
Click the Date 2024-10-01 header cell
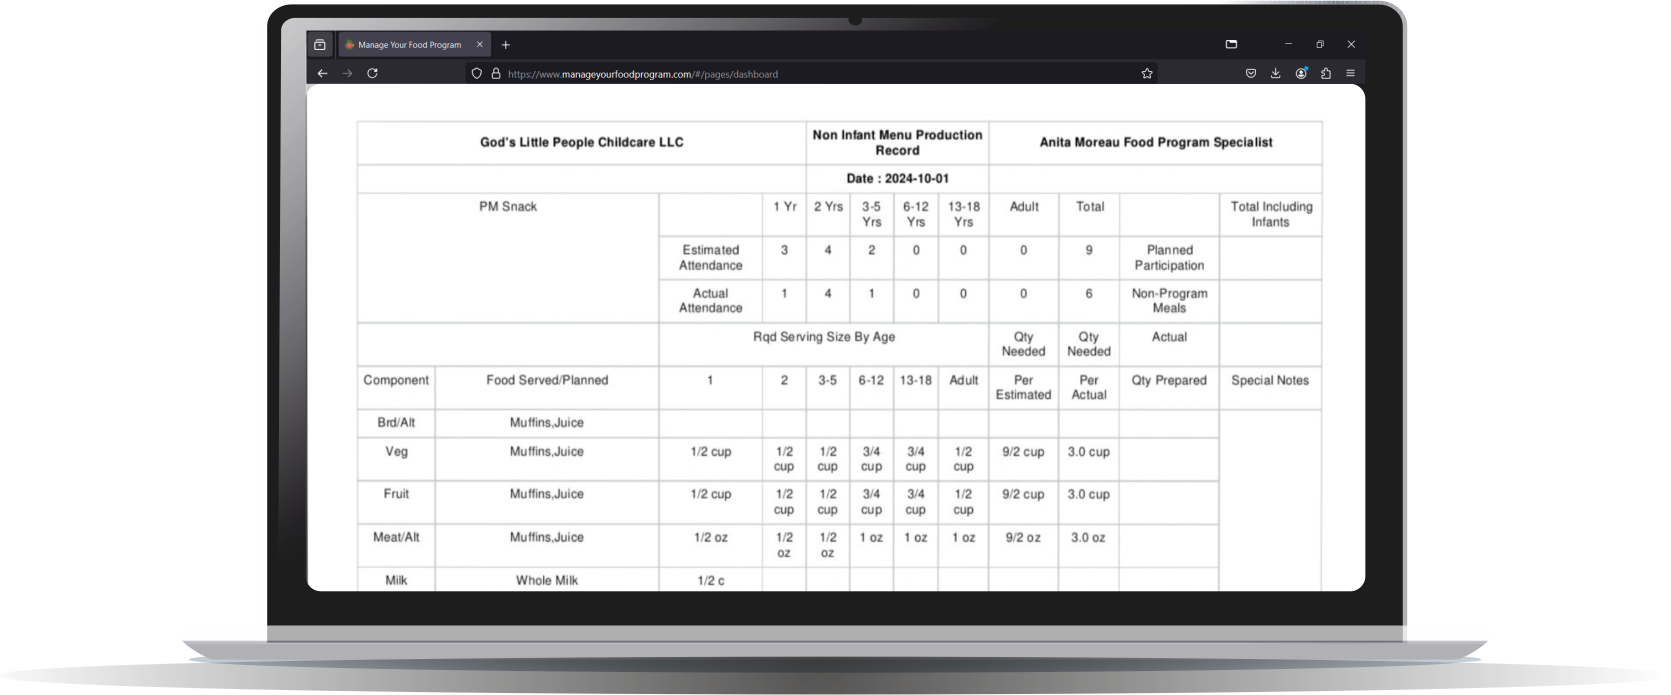[897, 178]
